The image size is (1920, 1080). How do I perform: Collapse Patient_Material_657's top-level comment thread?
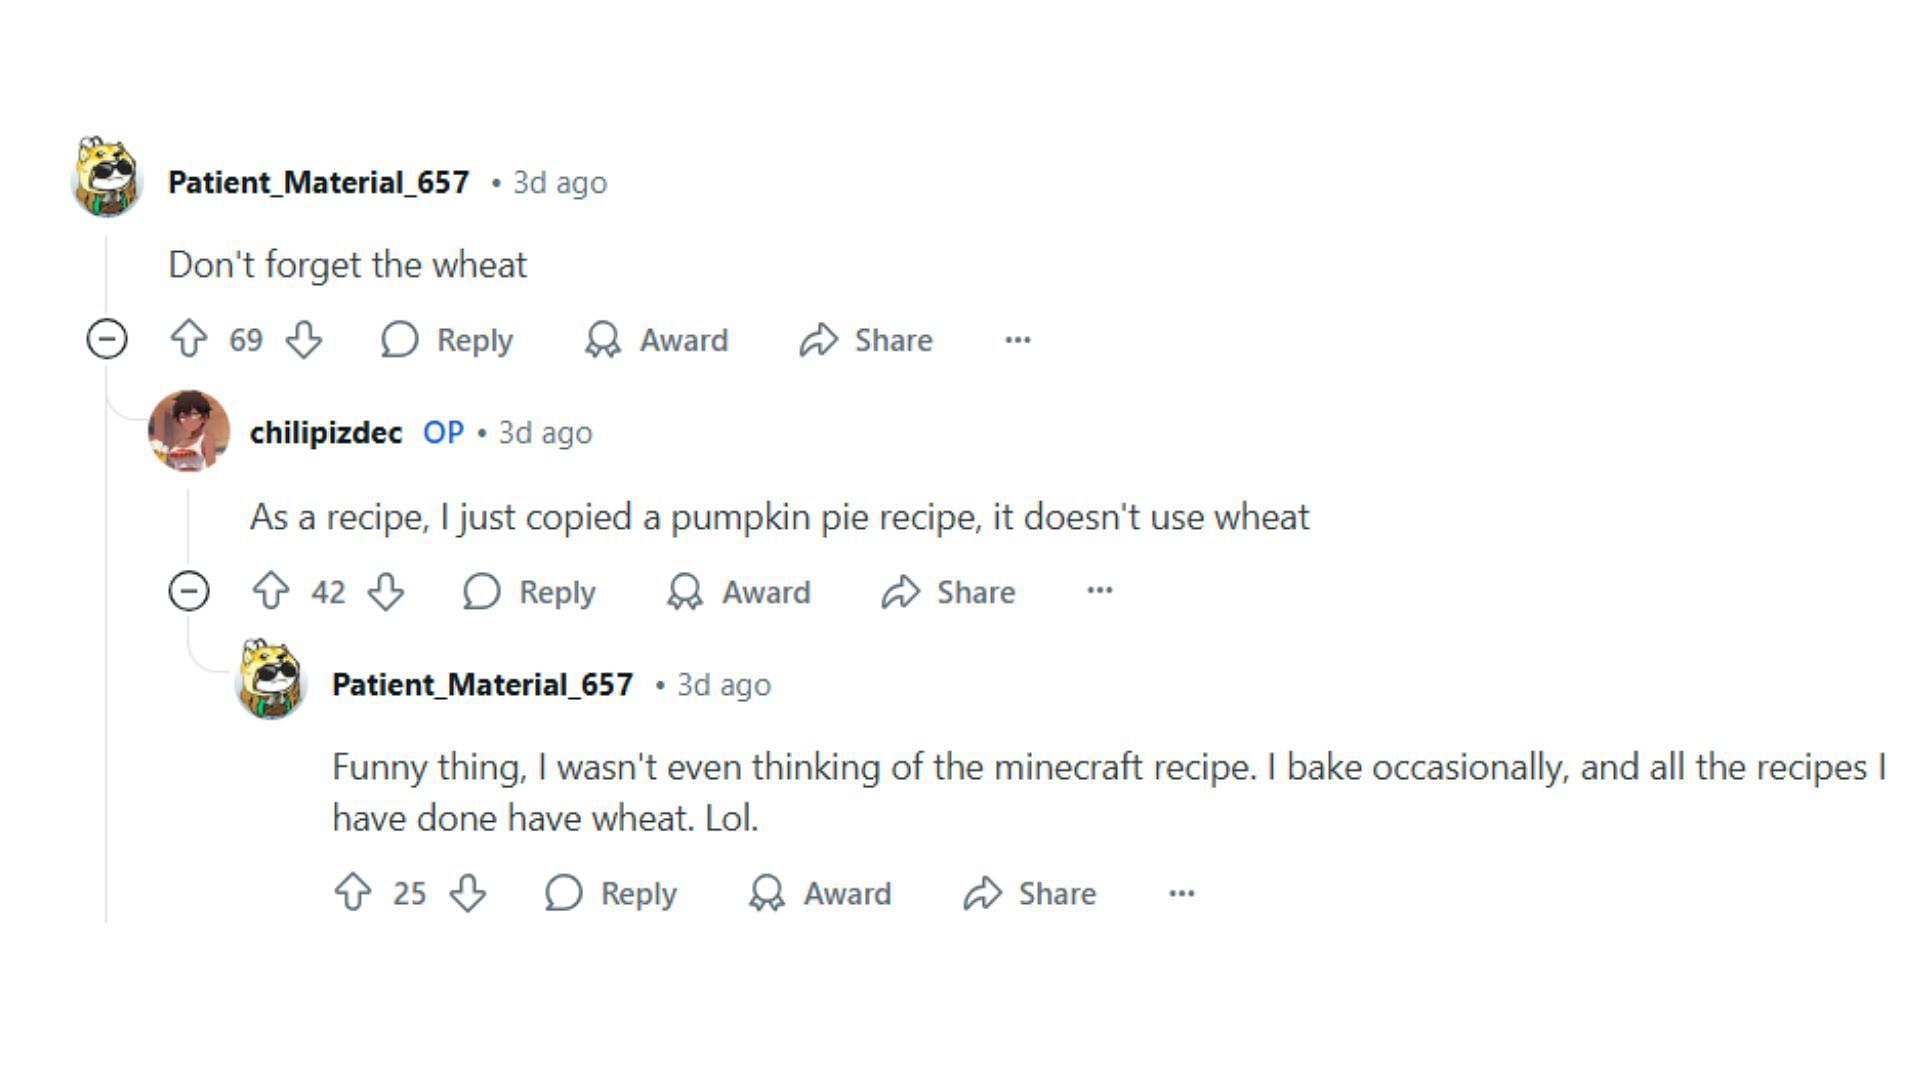pyautogui.click(x=107, y=340)
